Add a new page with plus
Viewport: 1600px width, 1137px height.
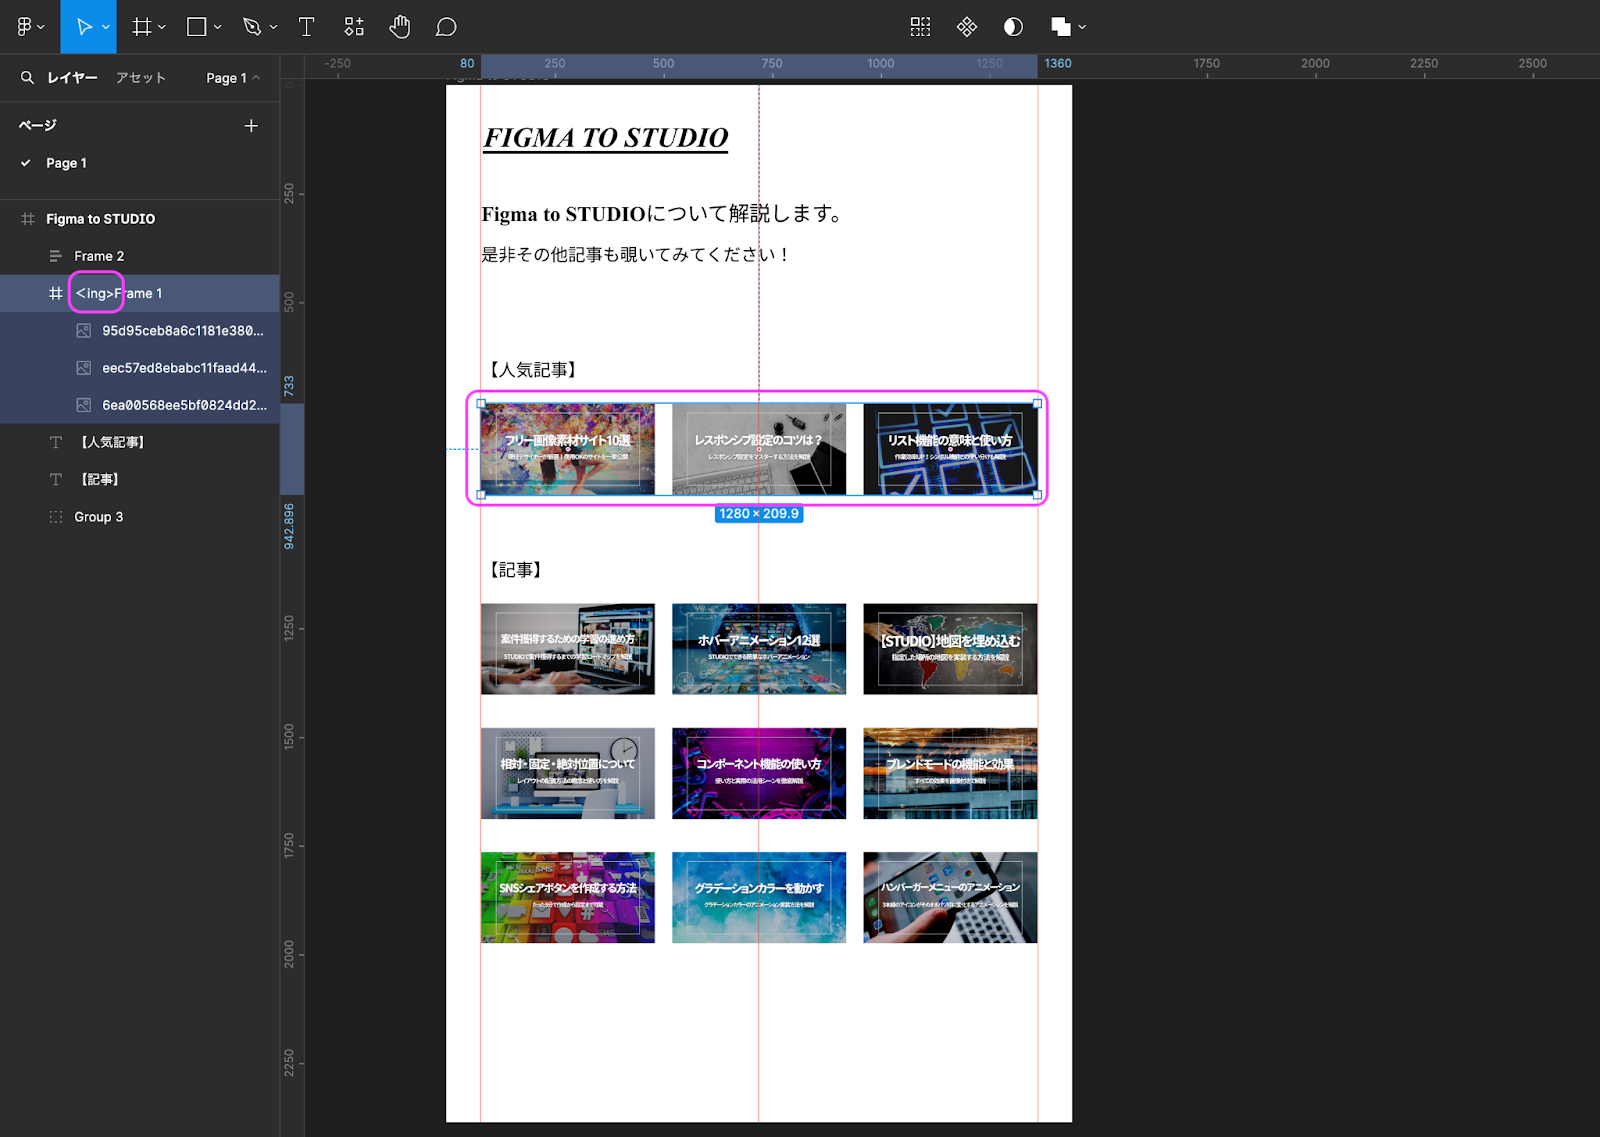coord(251,125)
